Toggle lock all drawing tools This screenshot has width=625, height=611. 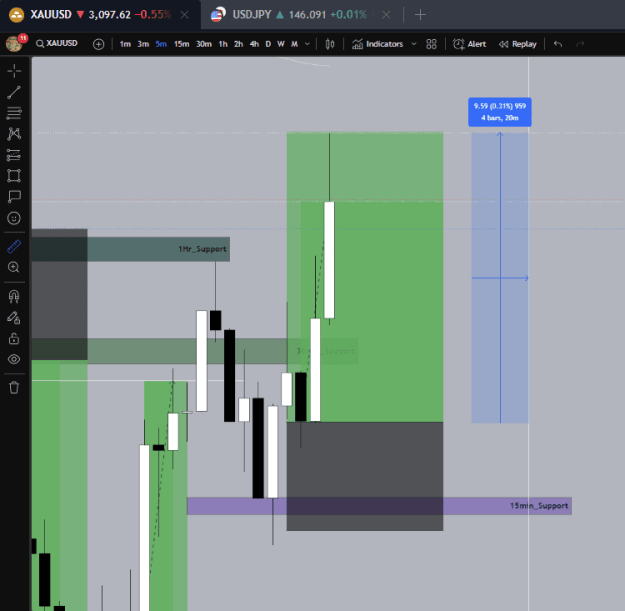click(x=14, y=338)
